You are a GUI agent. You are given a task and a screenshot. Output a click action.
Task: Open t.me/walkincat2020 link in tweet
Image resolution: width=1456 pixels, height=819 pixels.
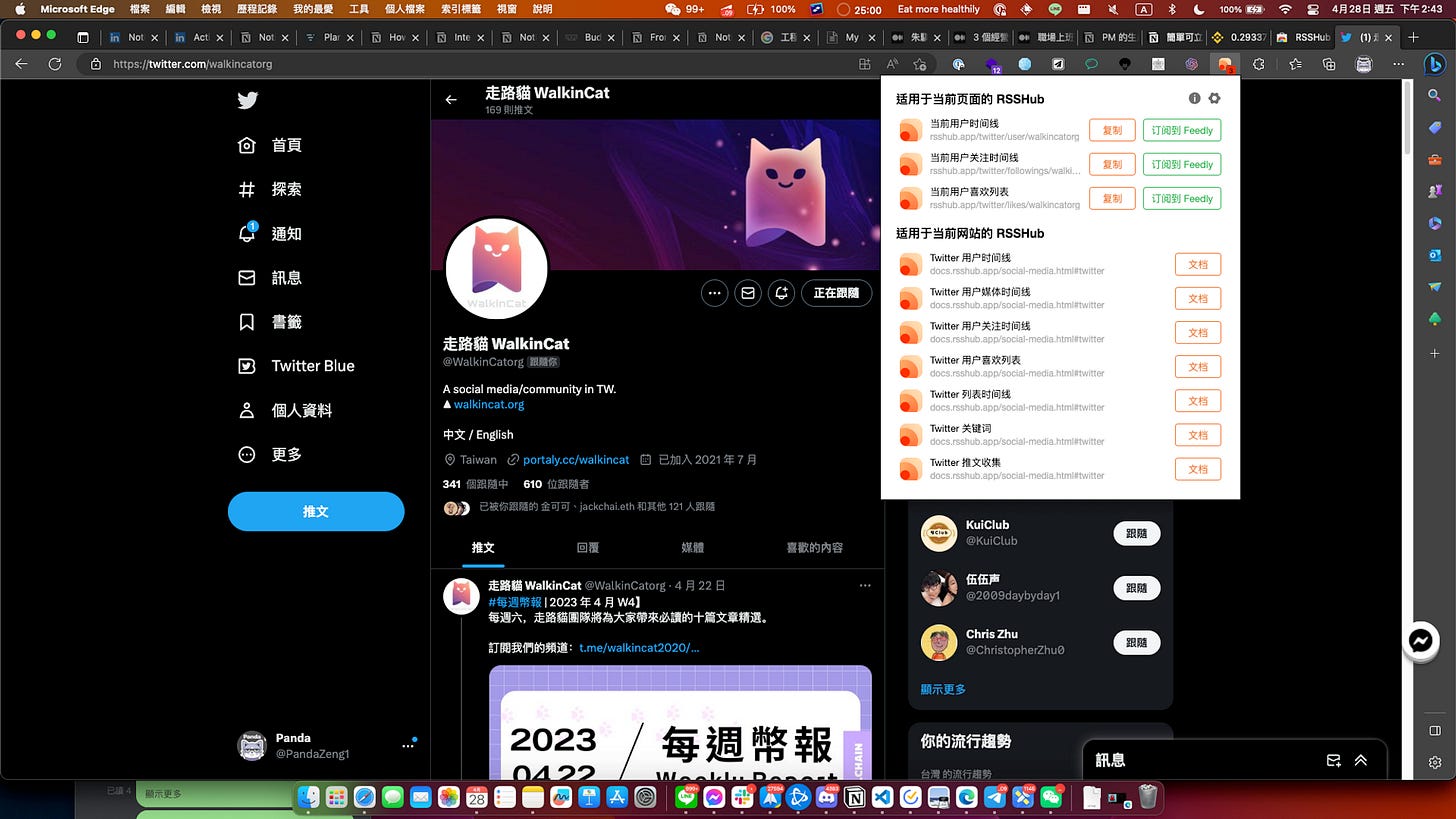(x=639, y=647)
